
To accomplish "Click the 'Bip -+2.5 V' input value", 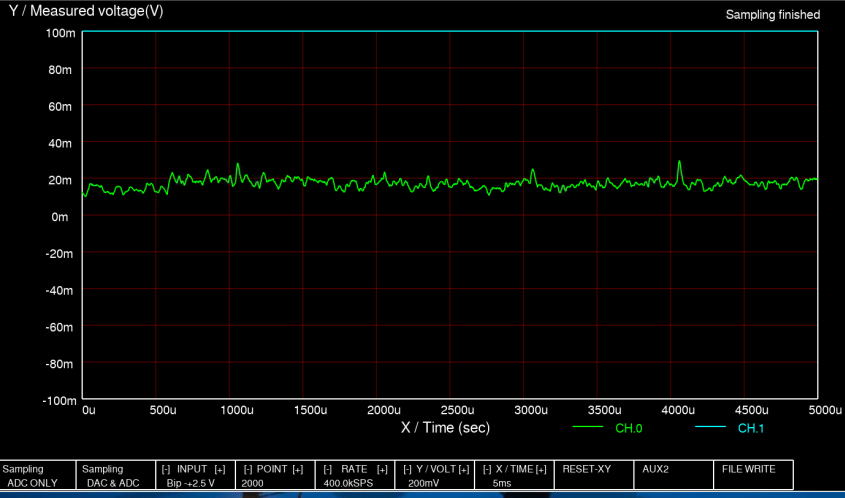I will click(191, 483).
